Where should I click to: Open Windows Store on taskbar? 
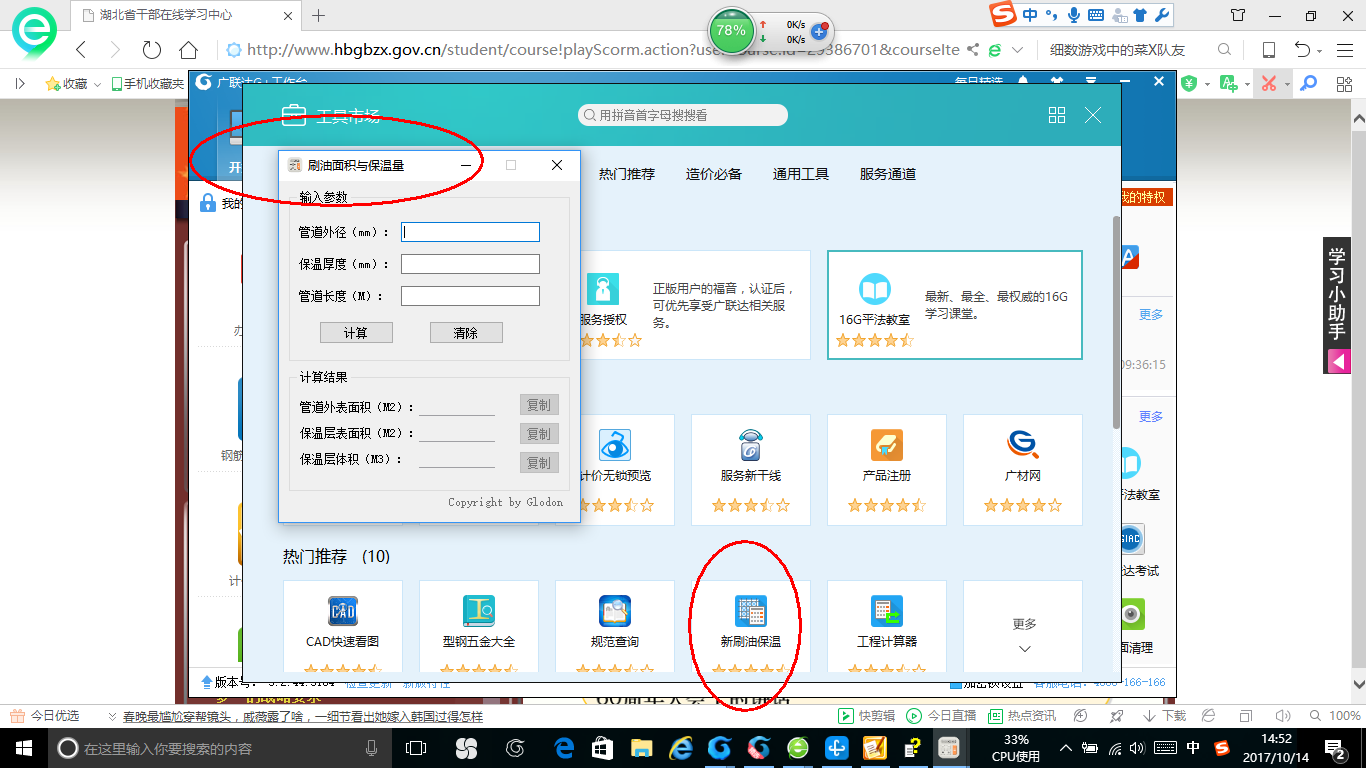tap(602, 748)
